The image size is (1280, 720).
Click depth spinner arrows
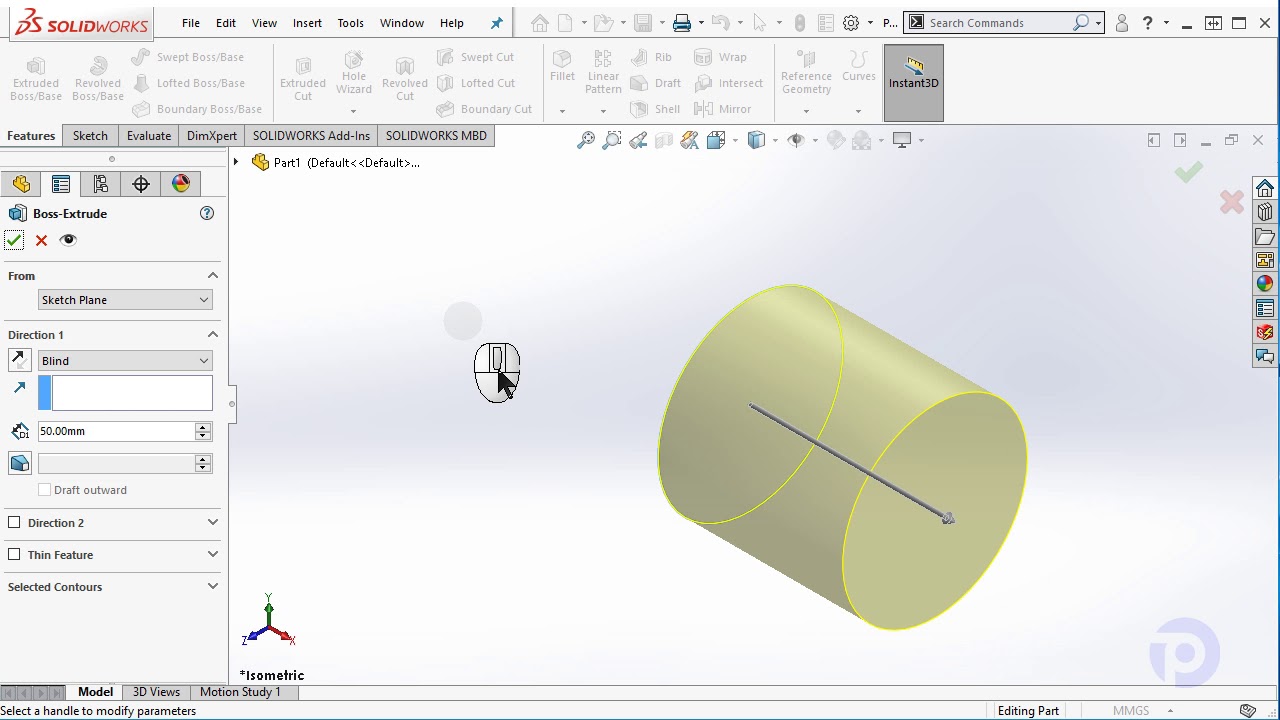[x=203, y=431]
